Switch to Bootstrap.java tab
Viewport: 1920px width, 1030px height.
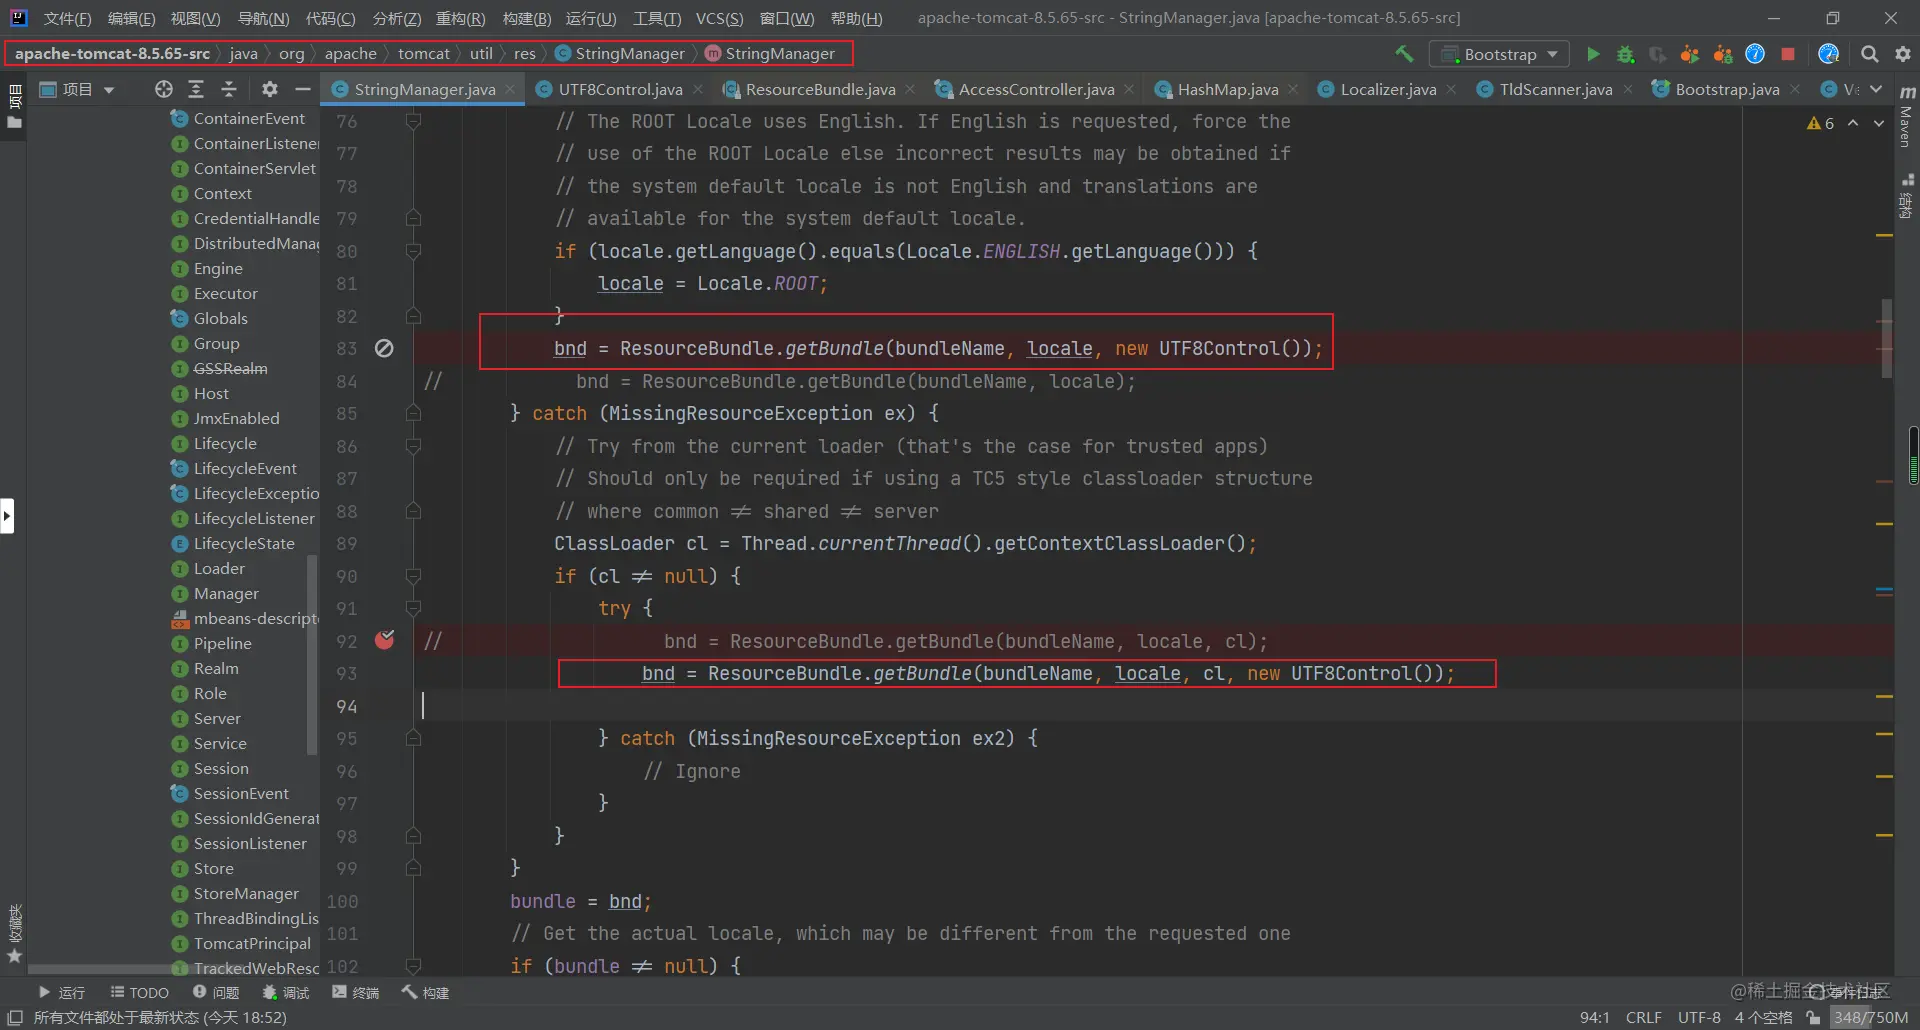click(1727, 89)
